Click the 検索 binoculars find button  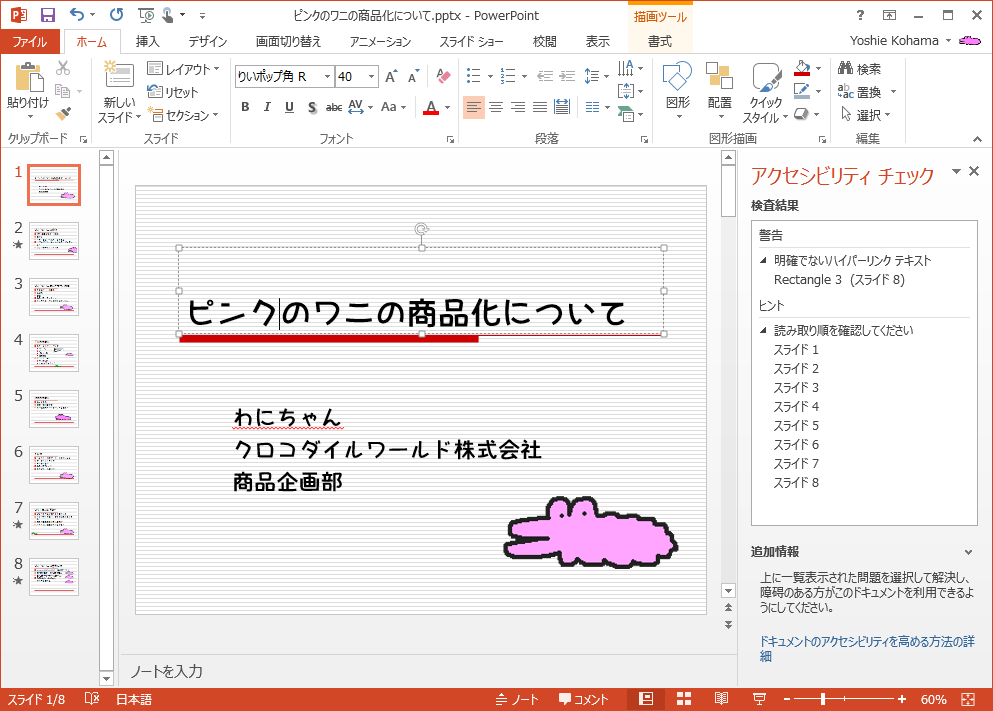[x=859, y=69]
